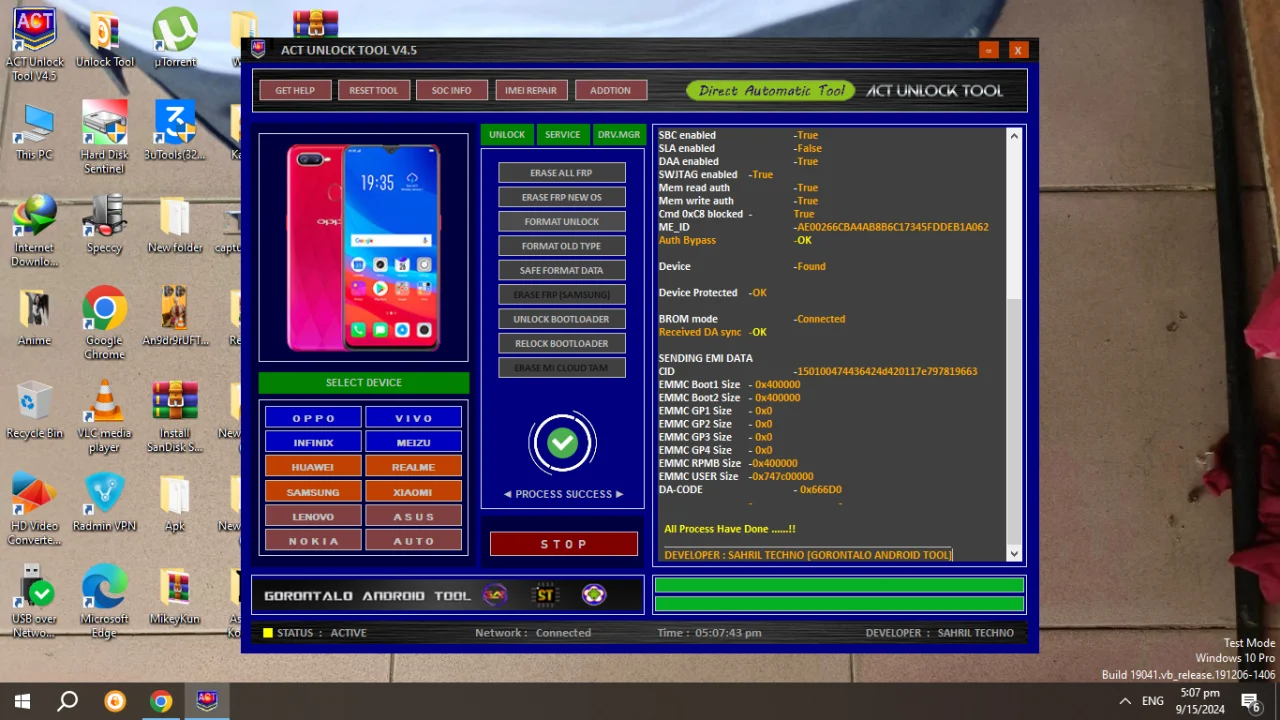Choose the INFINIX brand
Screen dimensions: 1280x720
(x=314, y=442)
